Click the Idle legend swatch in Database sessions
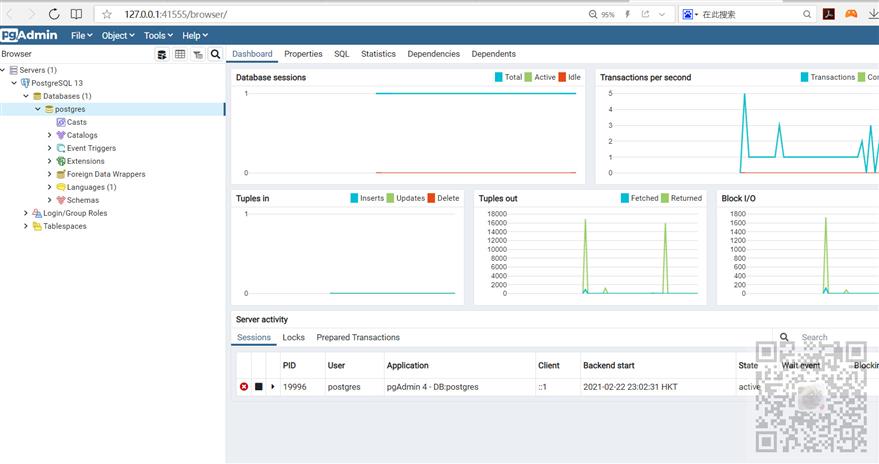879x464 pixels. pos(562,77)
